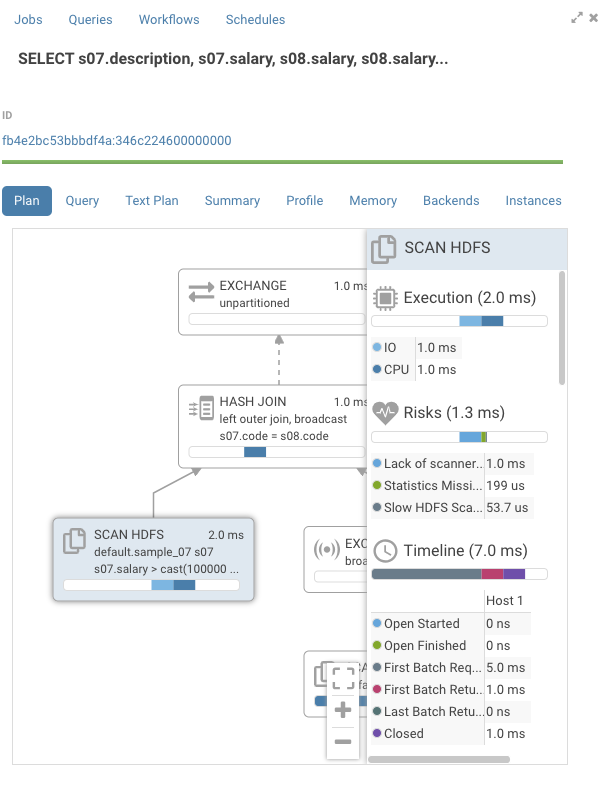Open the Schedules menu item

(x=255, y=19)
